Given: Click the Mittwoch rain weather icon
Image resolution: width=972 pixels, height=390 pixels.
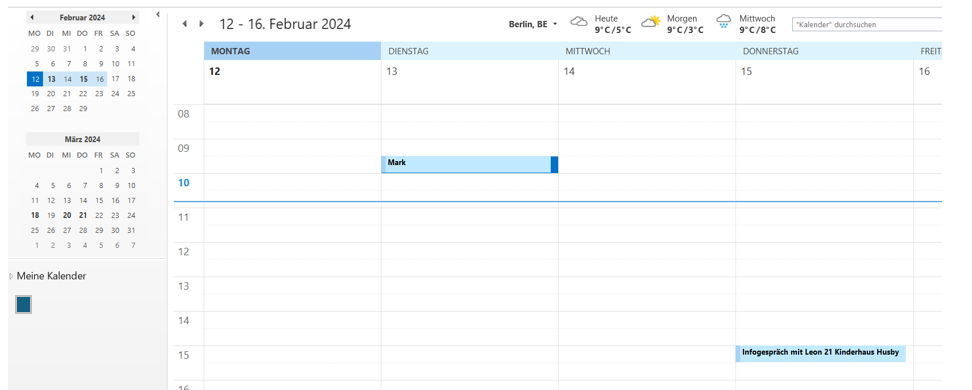Looking at the screenshot, I should 723,23.
